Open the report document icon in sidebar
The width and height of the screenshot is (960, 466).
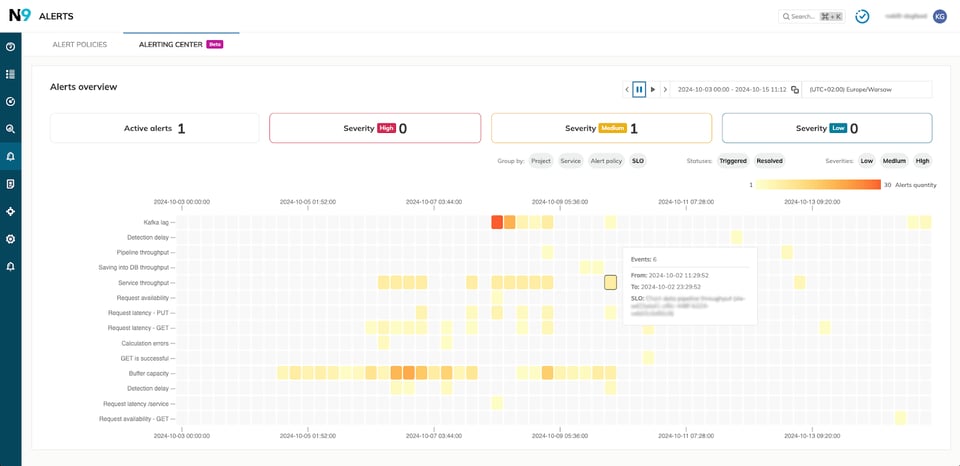10,184
